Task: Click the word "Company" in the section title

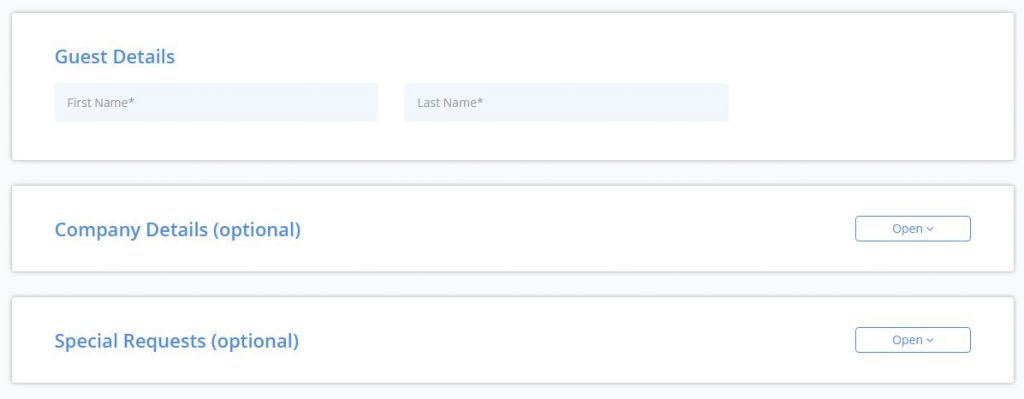Action: tap(98, 230)
